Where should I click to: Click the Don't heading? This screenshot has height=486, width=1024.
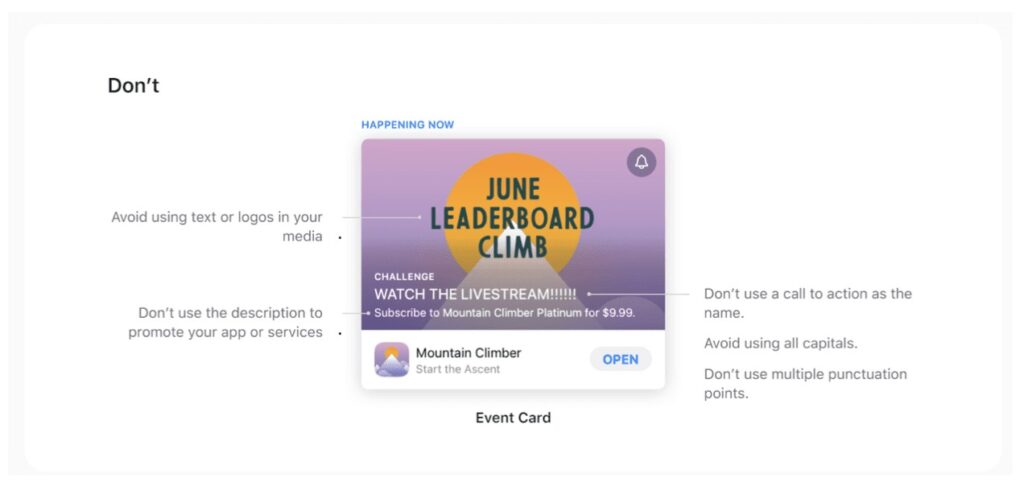coord(133,86)
